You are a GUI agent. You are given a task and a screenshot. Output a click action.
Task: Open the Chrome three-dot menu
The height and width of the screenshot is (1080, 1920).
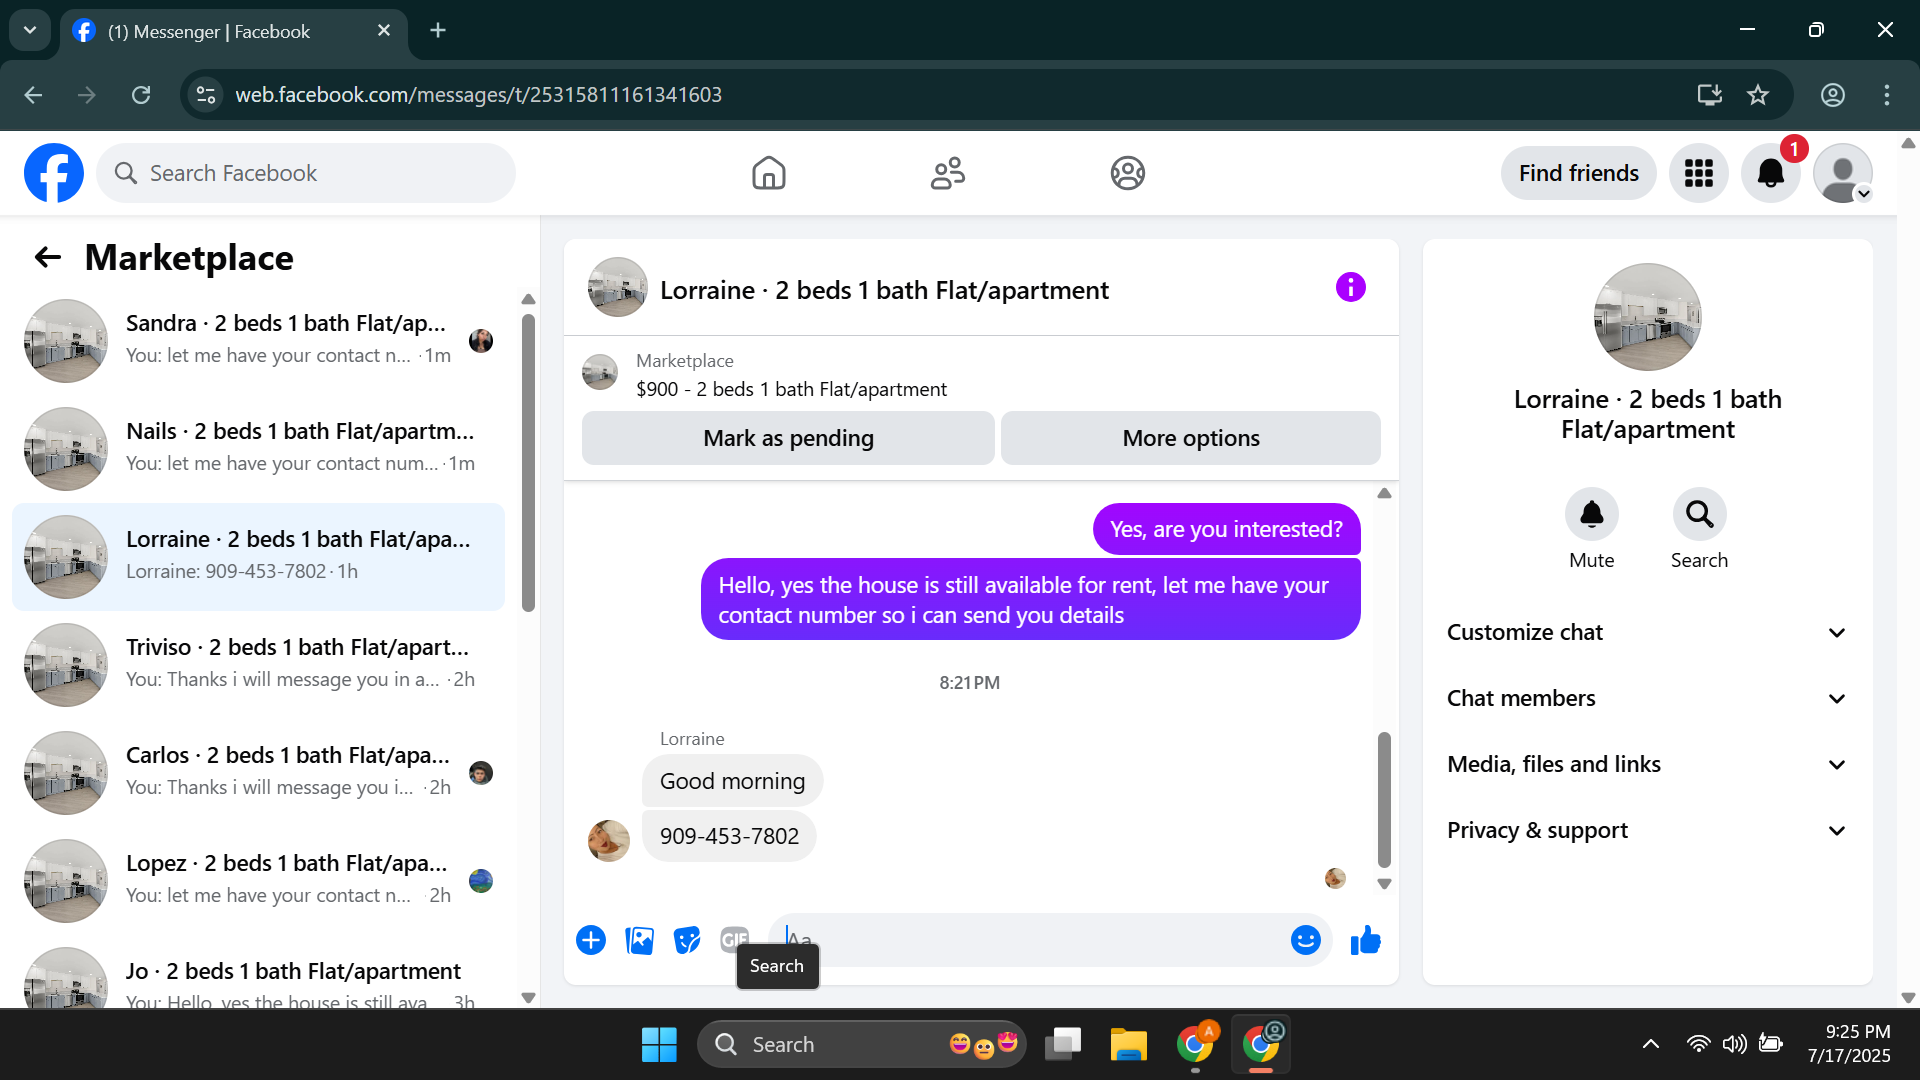coord(1887,95)
